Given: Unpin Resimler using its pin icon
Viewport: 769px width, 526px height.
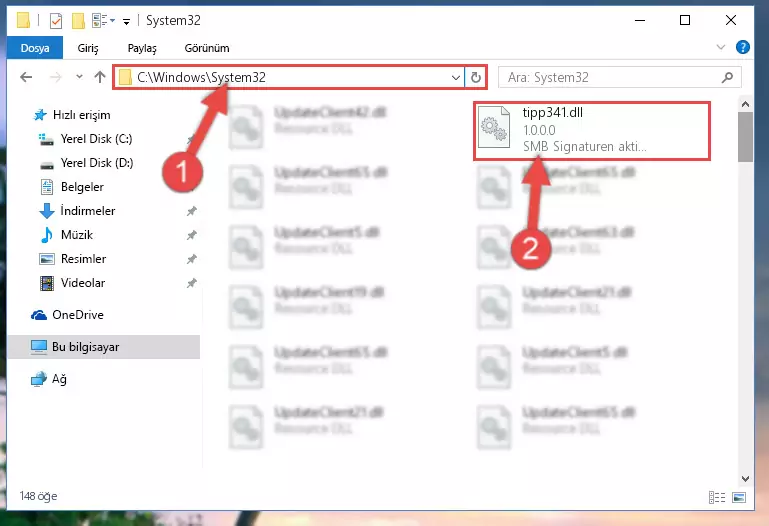Looking at the screenshot, I should [191, 259].
